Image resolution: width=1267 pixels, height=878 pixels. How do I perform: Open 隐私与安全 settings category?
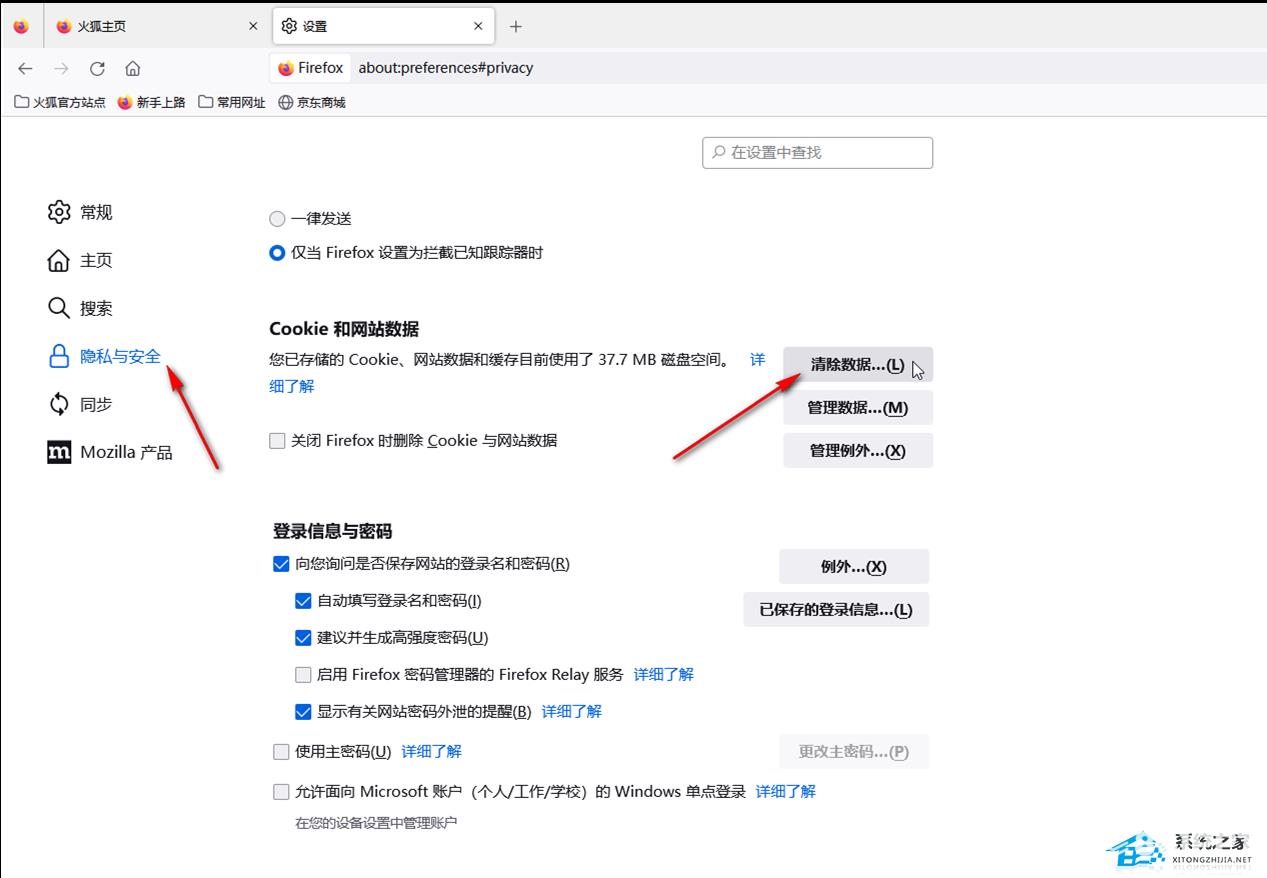point(104,356)
